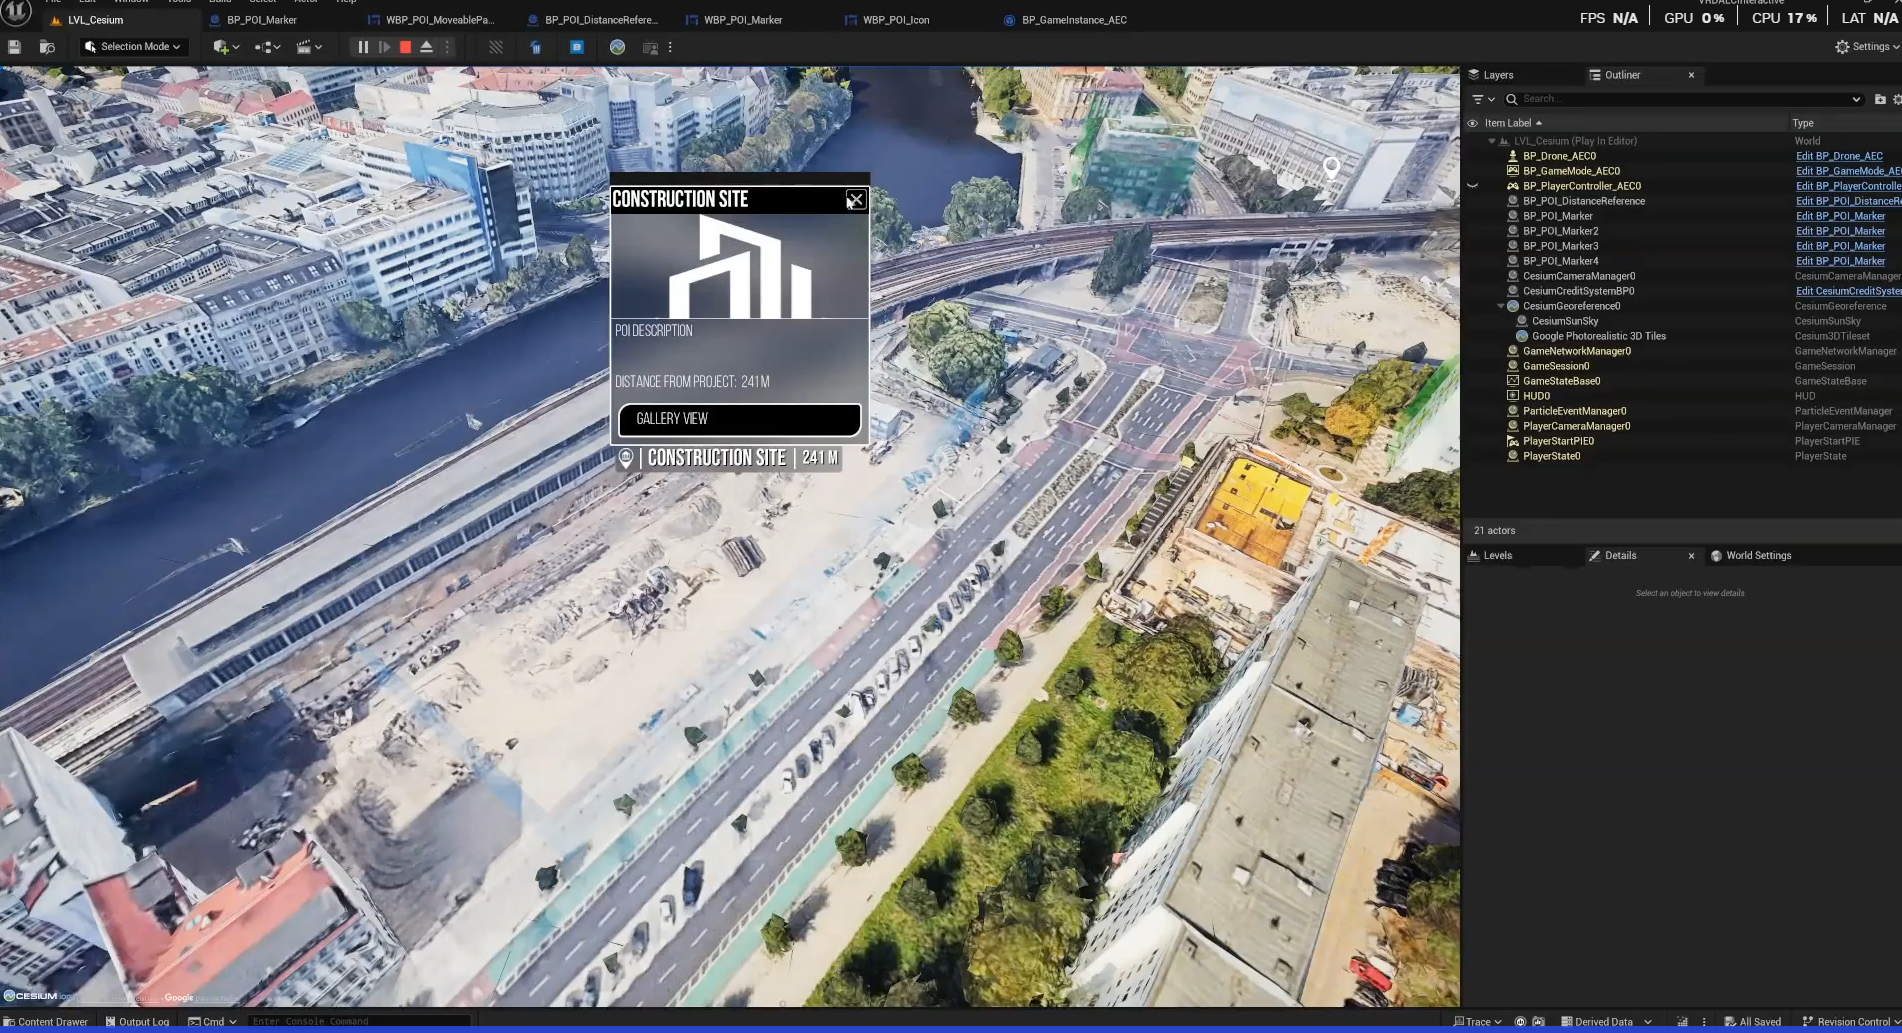Add a new folder in Outliner
The width and height of the screenshot is (1902, 1033).
[1879, 99]
